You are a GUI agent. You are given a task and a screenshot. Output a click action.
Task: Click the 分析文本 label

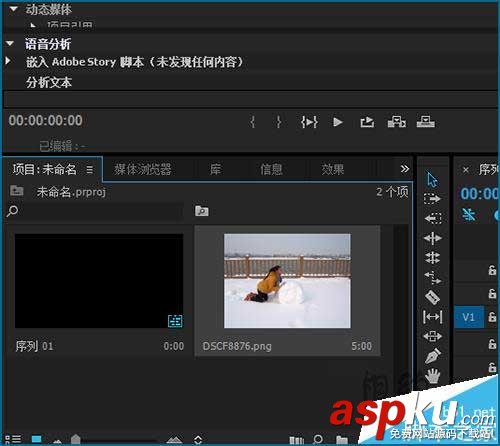(49, 82)
